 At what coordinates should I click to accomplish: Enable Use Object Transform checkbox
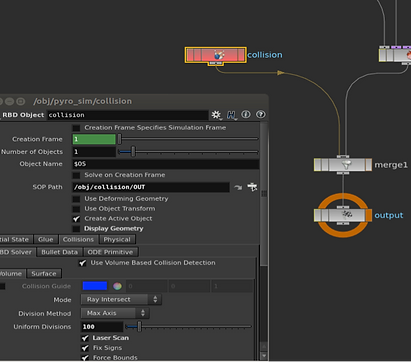click(76, 209)
